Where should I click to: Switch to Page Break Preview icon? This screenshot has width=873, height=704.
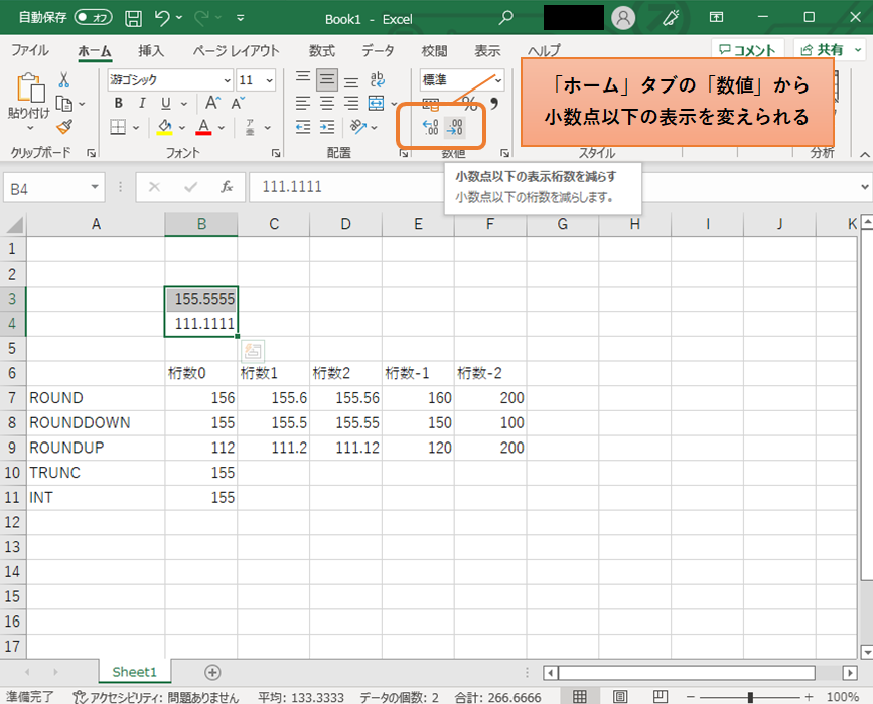tap(660, 697)
